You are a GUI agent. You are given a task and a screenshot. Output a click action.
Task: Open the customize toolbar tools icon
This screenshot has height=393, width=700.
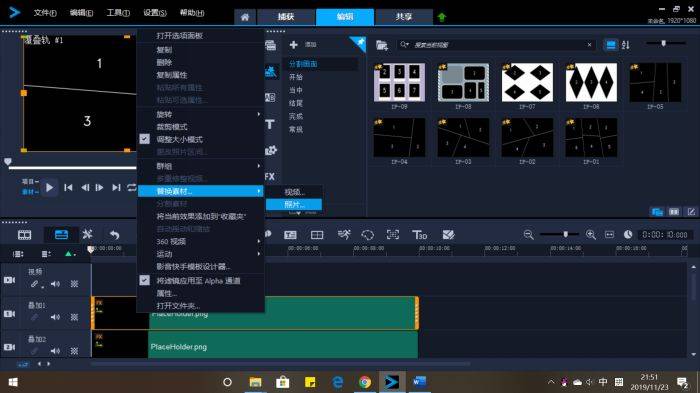(88, 234)
